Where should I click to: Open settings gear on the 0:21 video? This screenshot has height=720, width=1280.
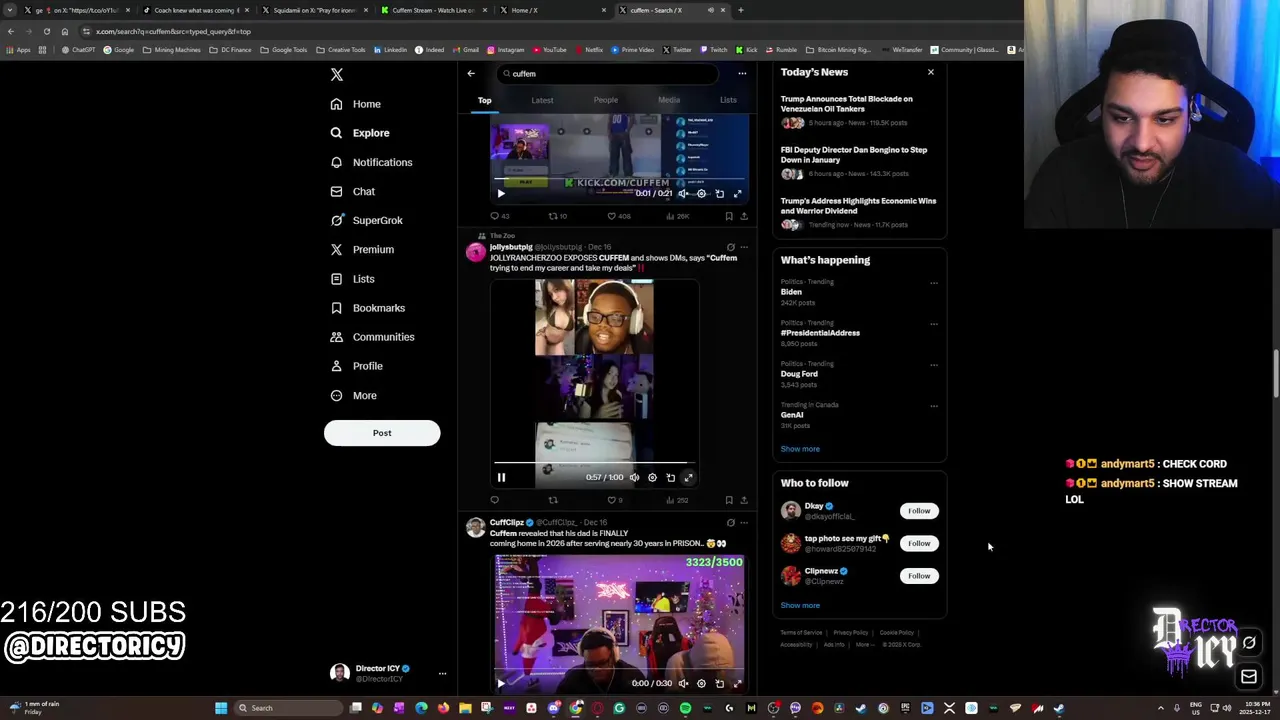[701, 194]
